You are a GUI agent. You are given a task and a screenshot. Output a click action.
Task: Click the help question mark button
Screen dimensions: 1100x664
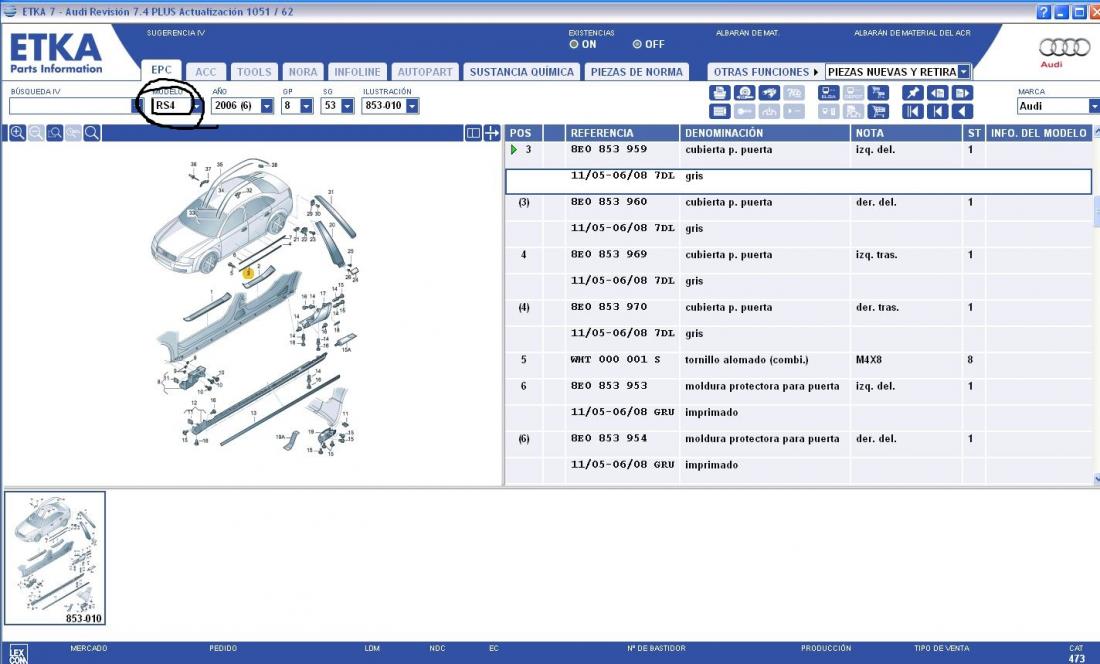(1044, 12)
